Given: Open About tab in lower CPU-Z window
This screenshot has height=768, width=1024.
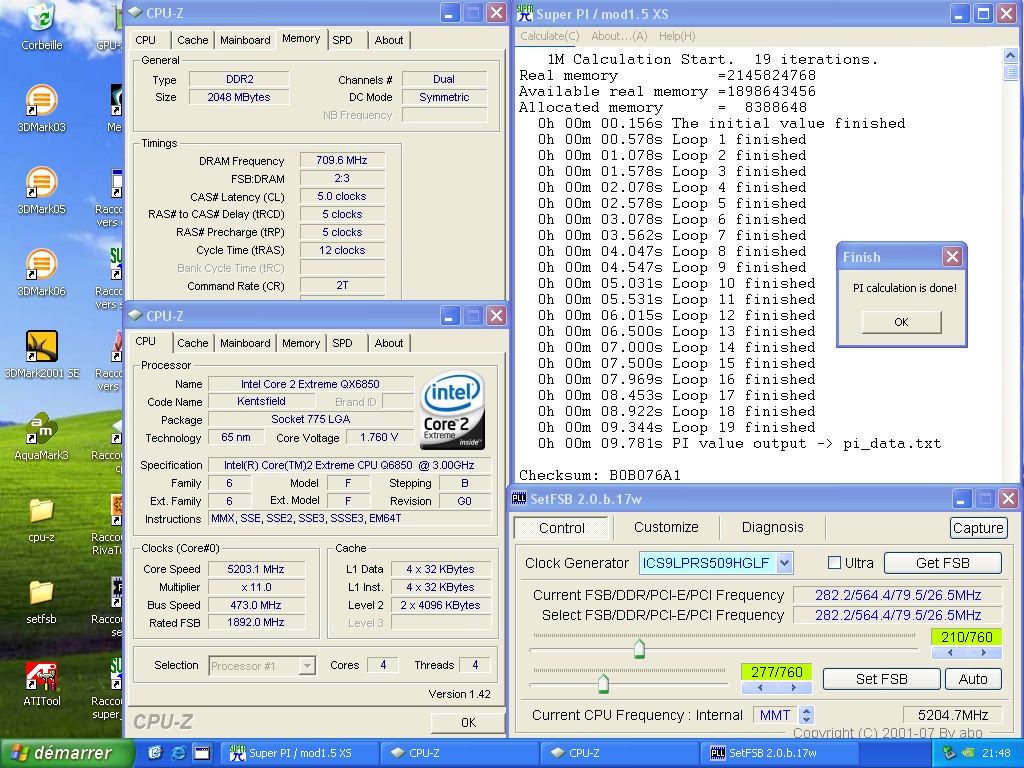Looking at the screenshot, I should 389,343.
